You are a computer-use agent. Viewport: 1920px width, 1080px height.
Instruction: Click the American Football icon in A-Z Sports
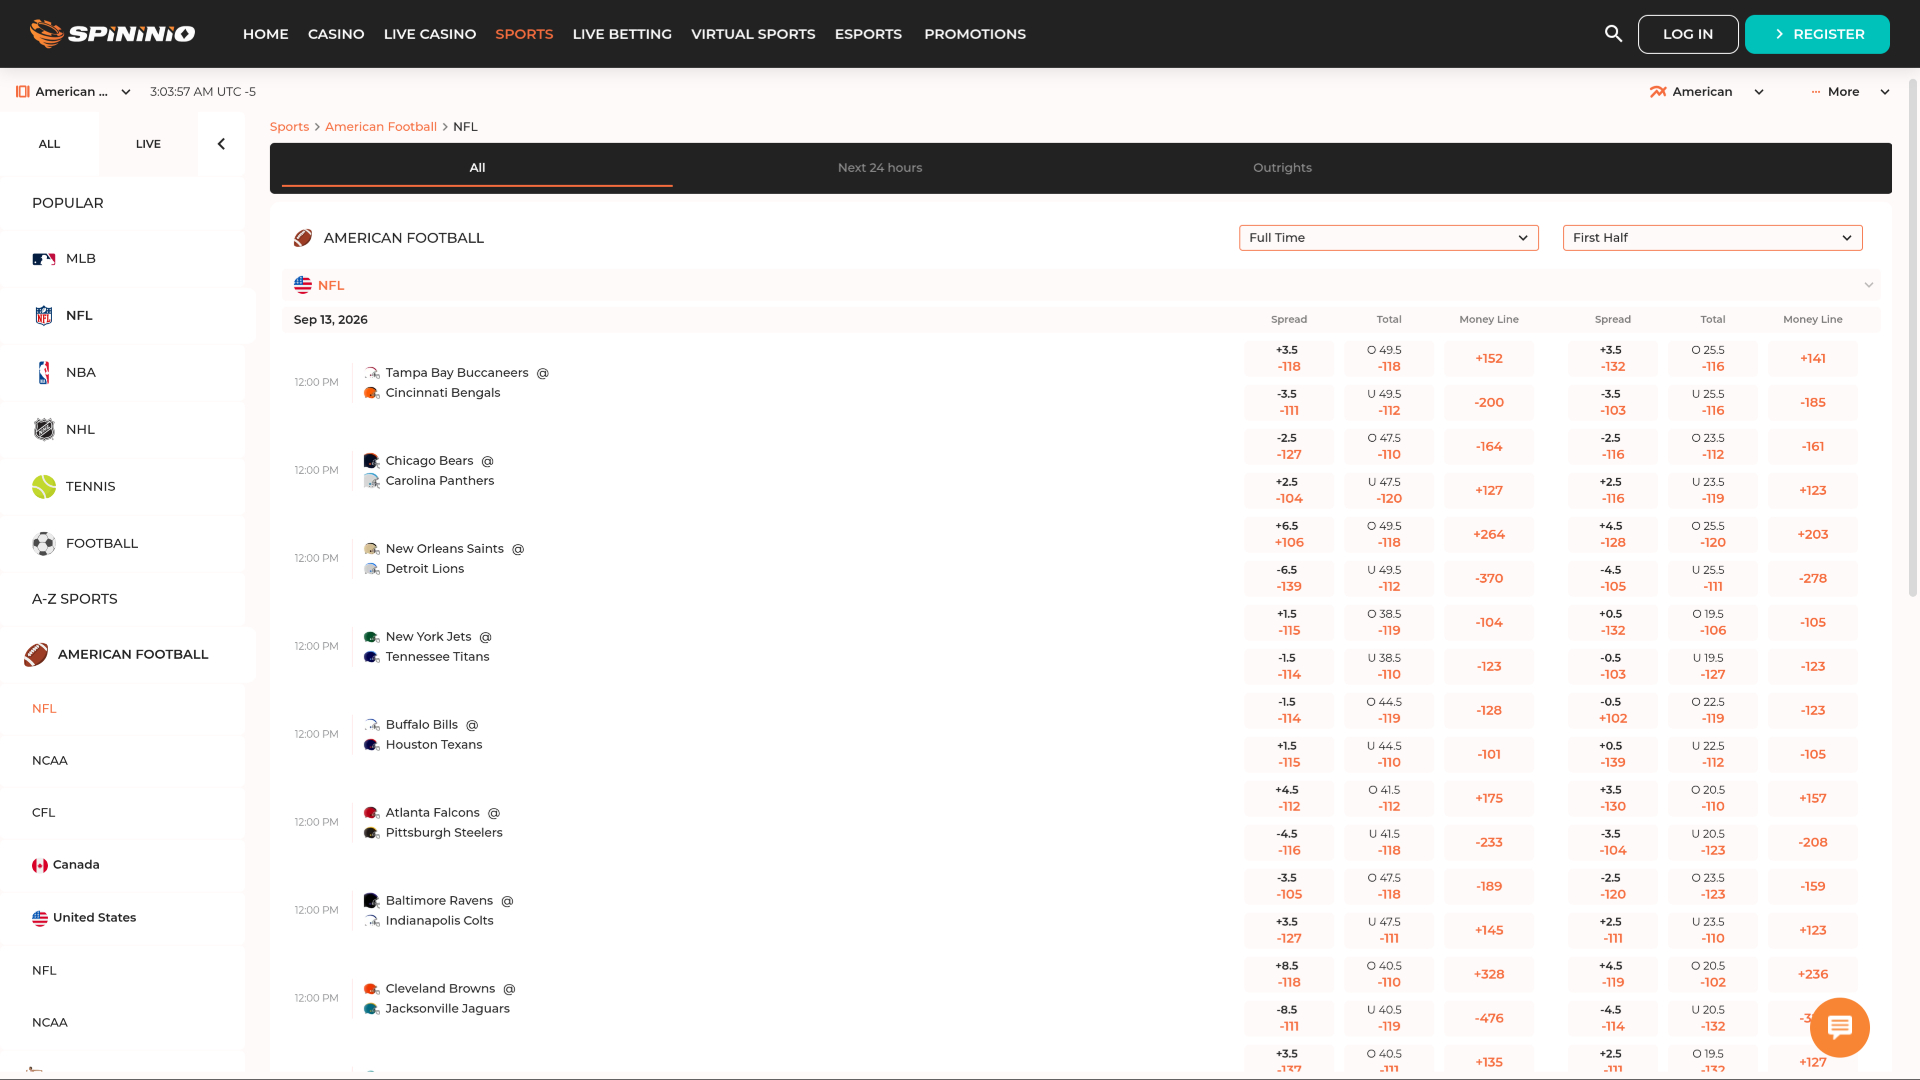click(x=36, y=655)
